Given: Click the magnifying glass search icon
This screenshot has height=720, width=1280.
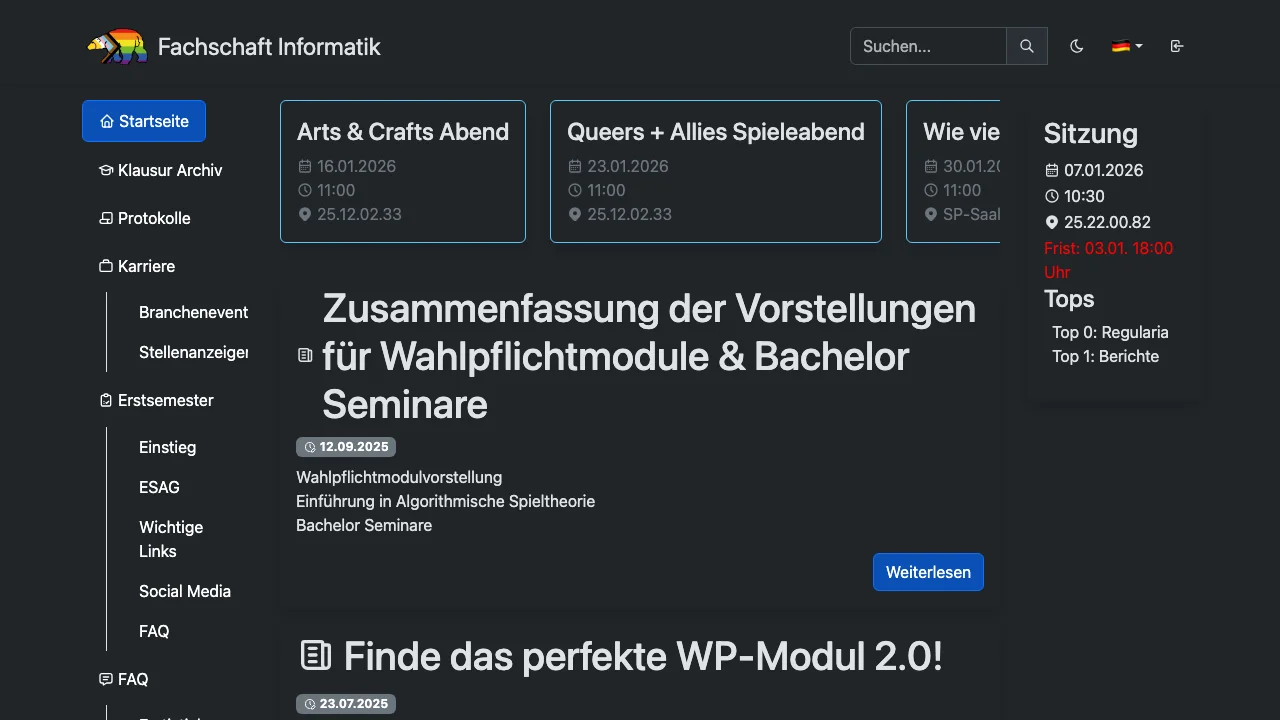Looking at the screenshot, I should (1026, 46).
